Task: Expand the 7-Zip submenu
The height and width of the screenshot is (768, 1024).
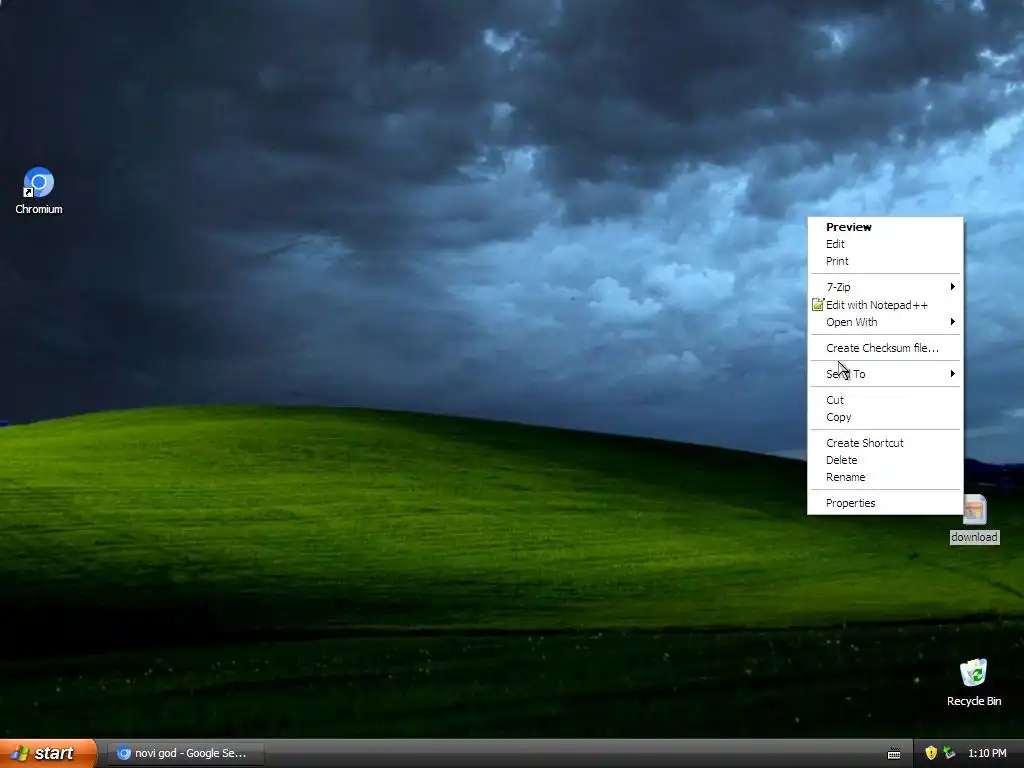Action: tap(885, 287)
